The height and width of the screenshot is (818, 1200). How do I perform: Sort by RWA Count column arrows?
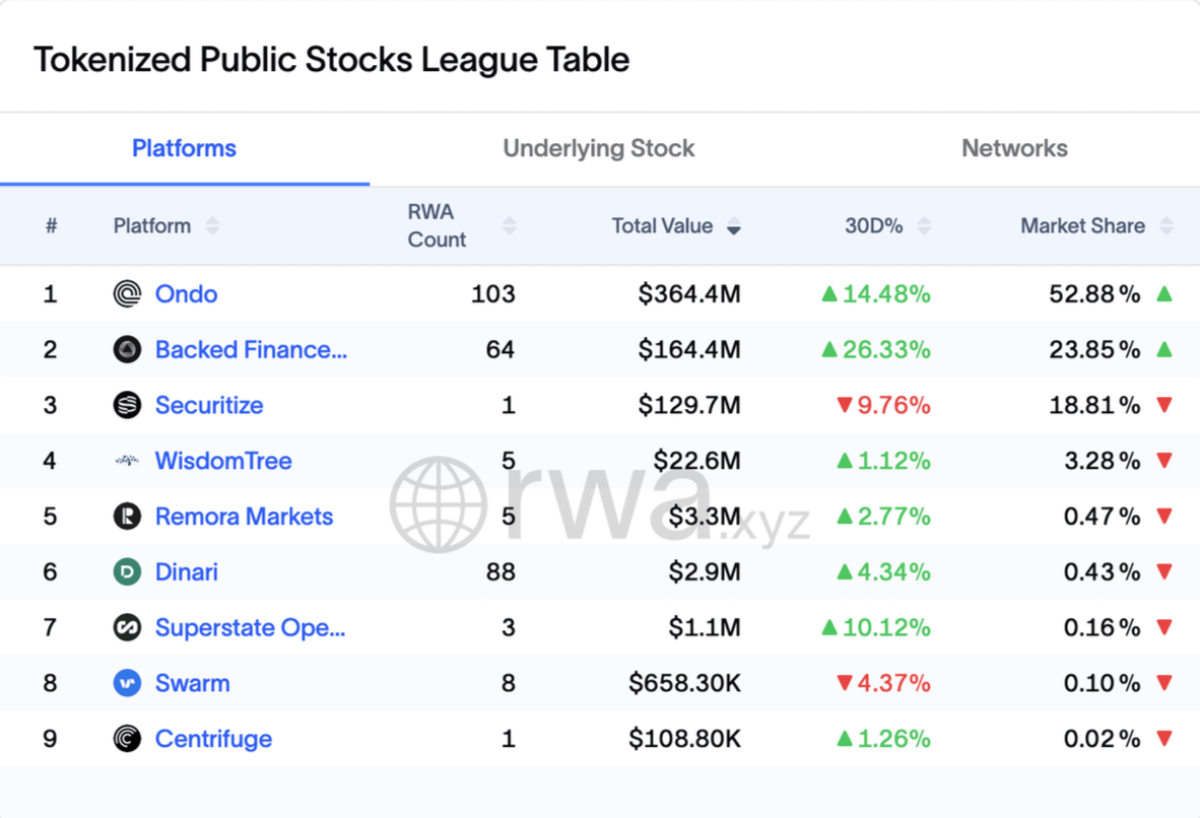[510, 226]
